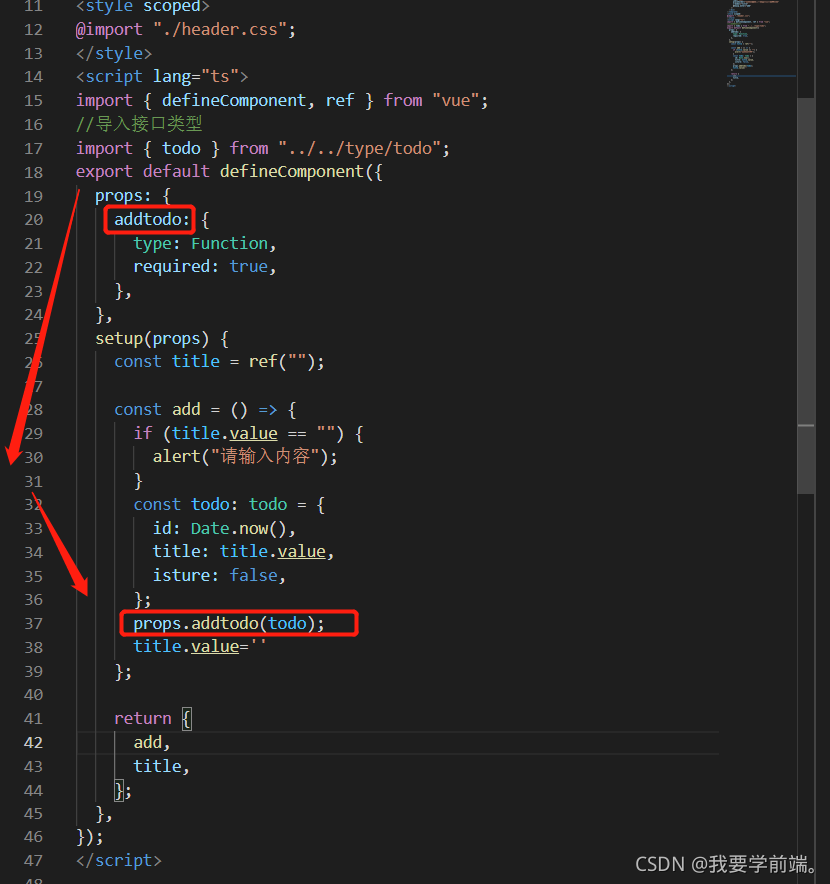Viewport: 830px width, 884px height.
Task: Click line number 15 in gutter
Action: point(33,100)
